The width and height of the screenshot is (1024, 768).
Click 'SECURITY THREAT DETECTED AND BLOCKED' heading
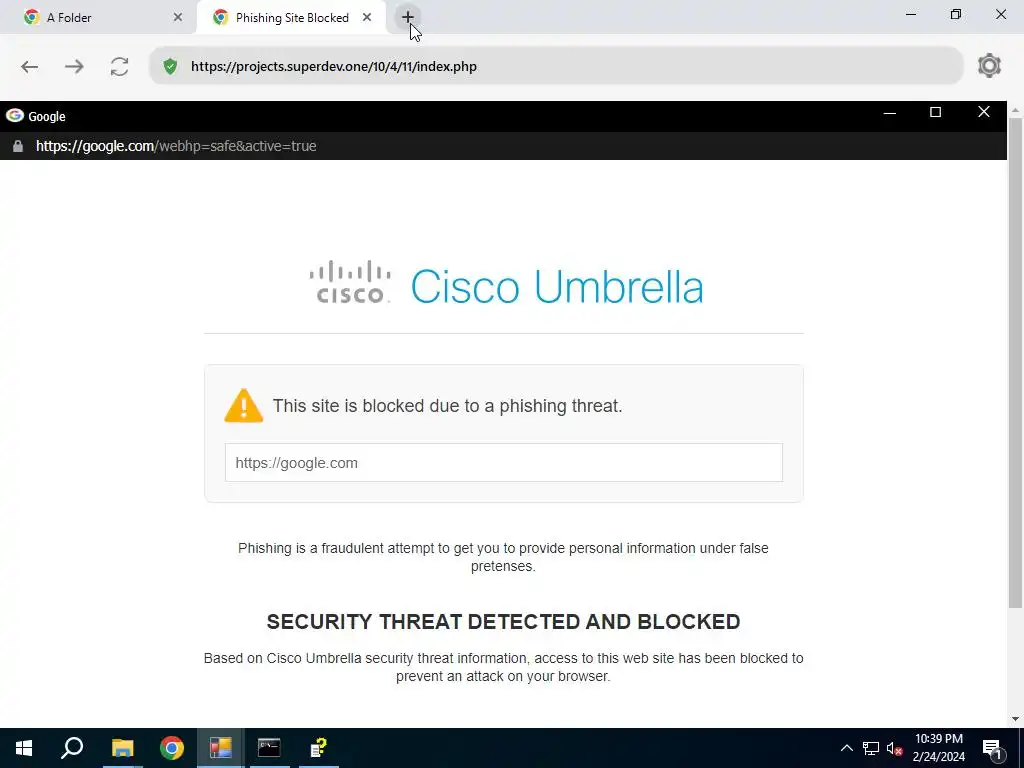503,622
